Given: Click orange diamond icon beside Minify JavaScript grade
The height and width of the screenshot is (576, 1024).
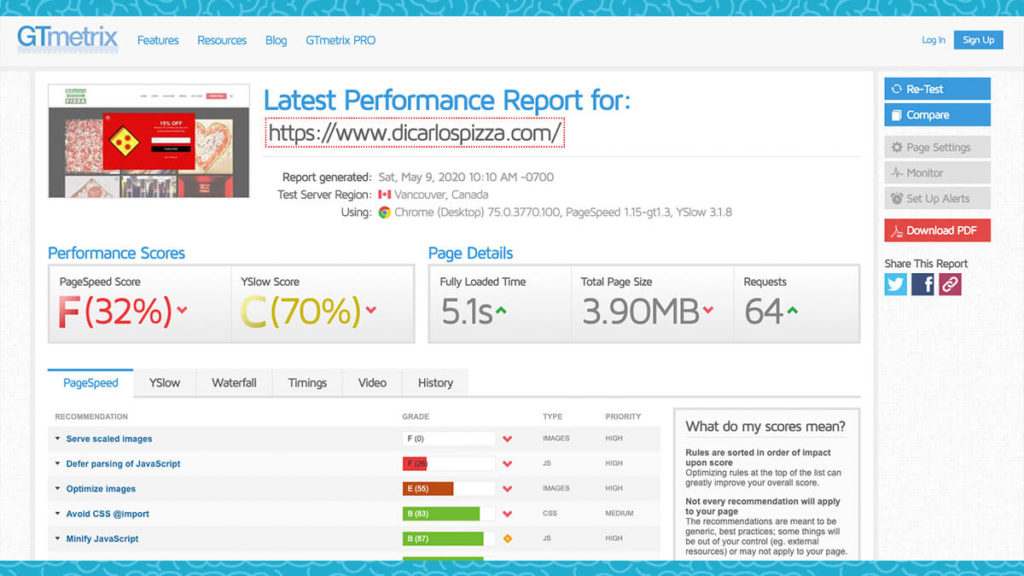Looking at the screenshot, I should click(x=507, y=539).
